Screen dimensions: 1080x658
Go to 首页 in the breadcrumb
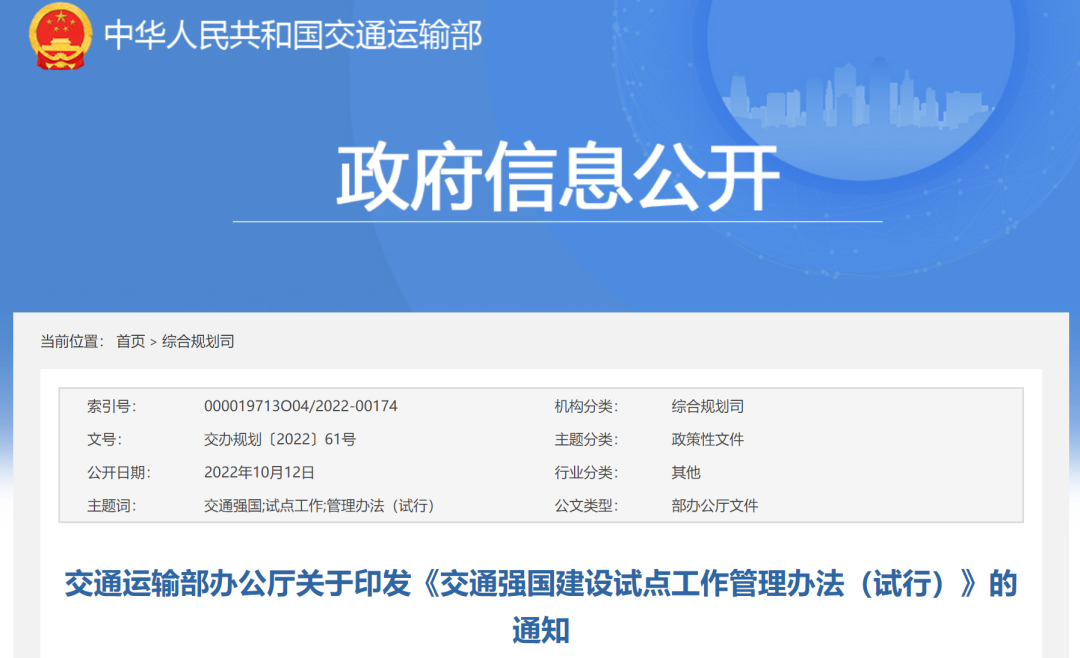130,342
